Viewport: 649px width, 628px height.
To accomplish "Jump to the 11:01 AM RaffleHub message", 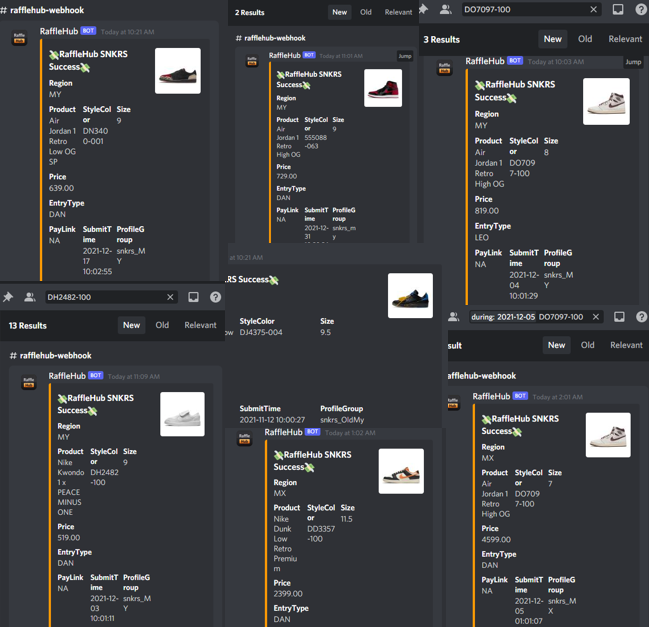I will 405,56.
